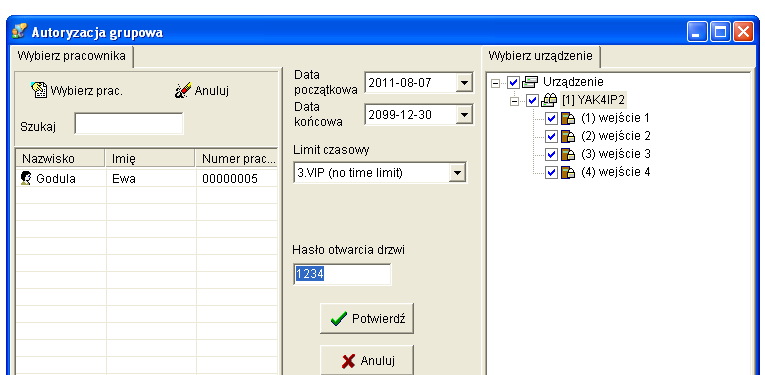The height and width of the screenshot is (375, 765).
Task: Open Data początkowa date dropdown
Action: [x=464, y=83]
